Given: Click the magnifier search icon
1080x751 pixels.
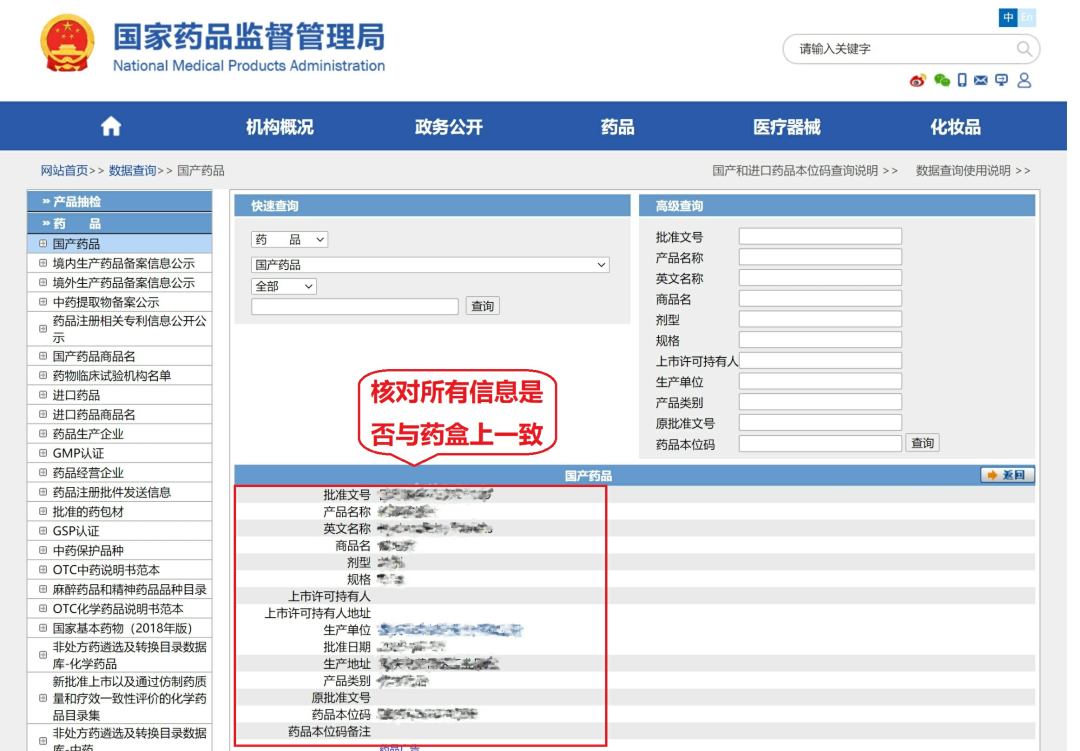Looking at the screenshot, I should tap(1024, 49).
